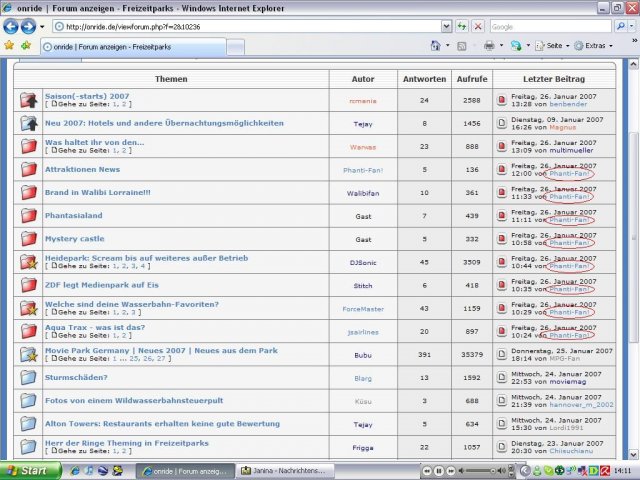
Task: Open the Seite menu dropdown
Action: [553, 46]
